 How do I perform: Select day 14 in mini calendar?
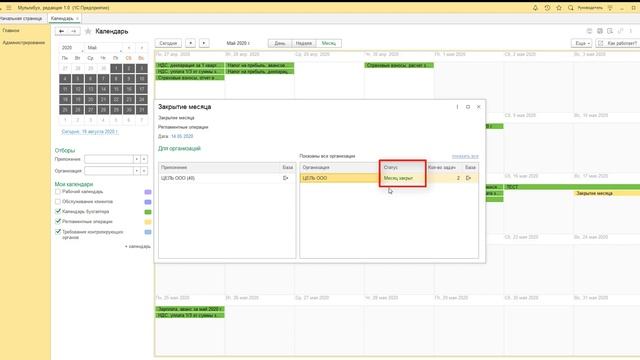(103, 89)
